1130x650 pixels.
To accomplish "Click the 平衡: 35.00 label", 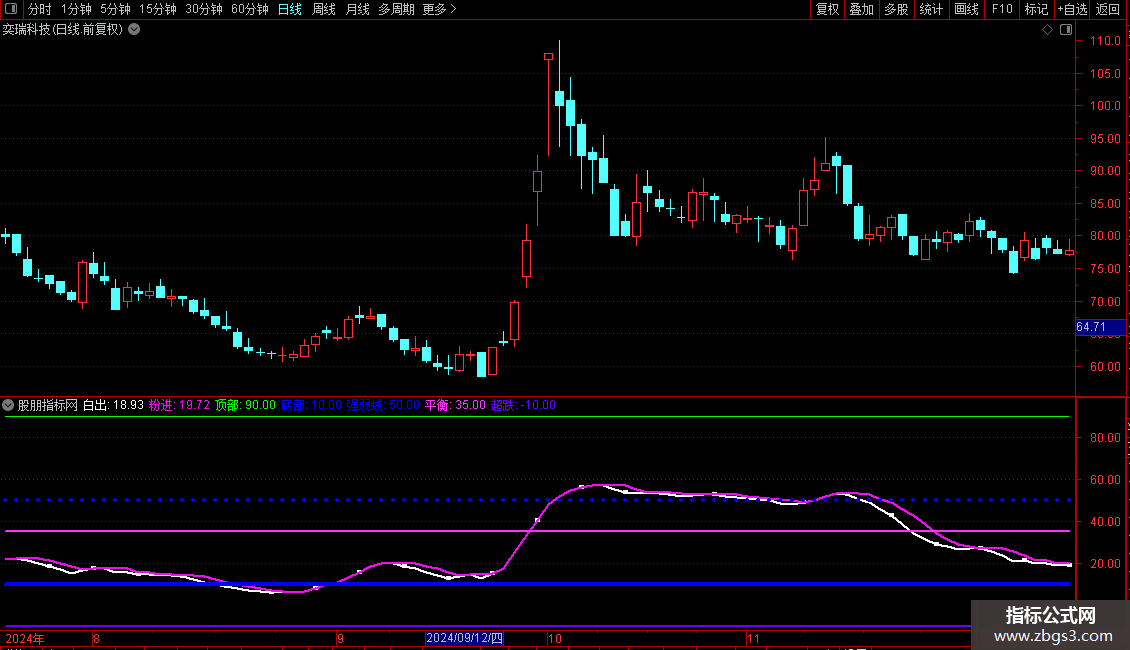I will pyautogui.click(x=455, y=405).
